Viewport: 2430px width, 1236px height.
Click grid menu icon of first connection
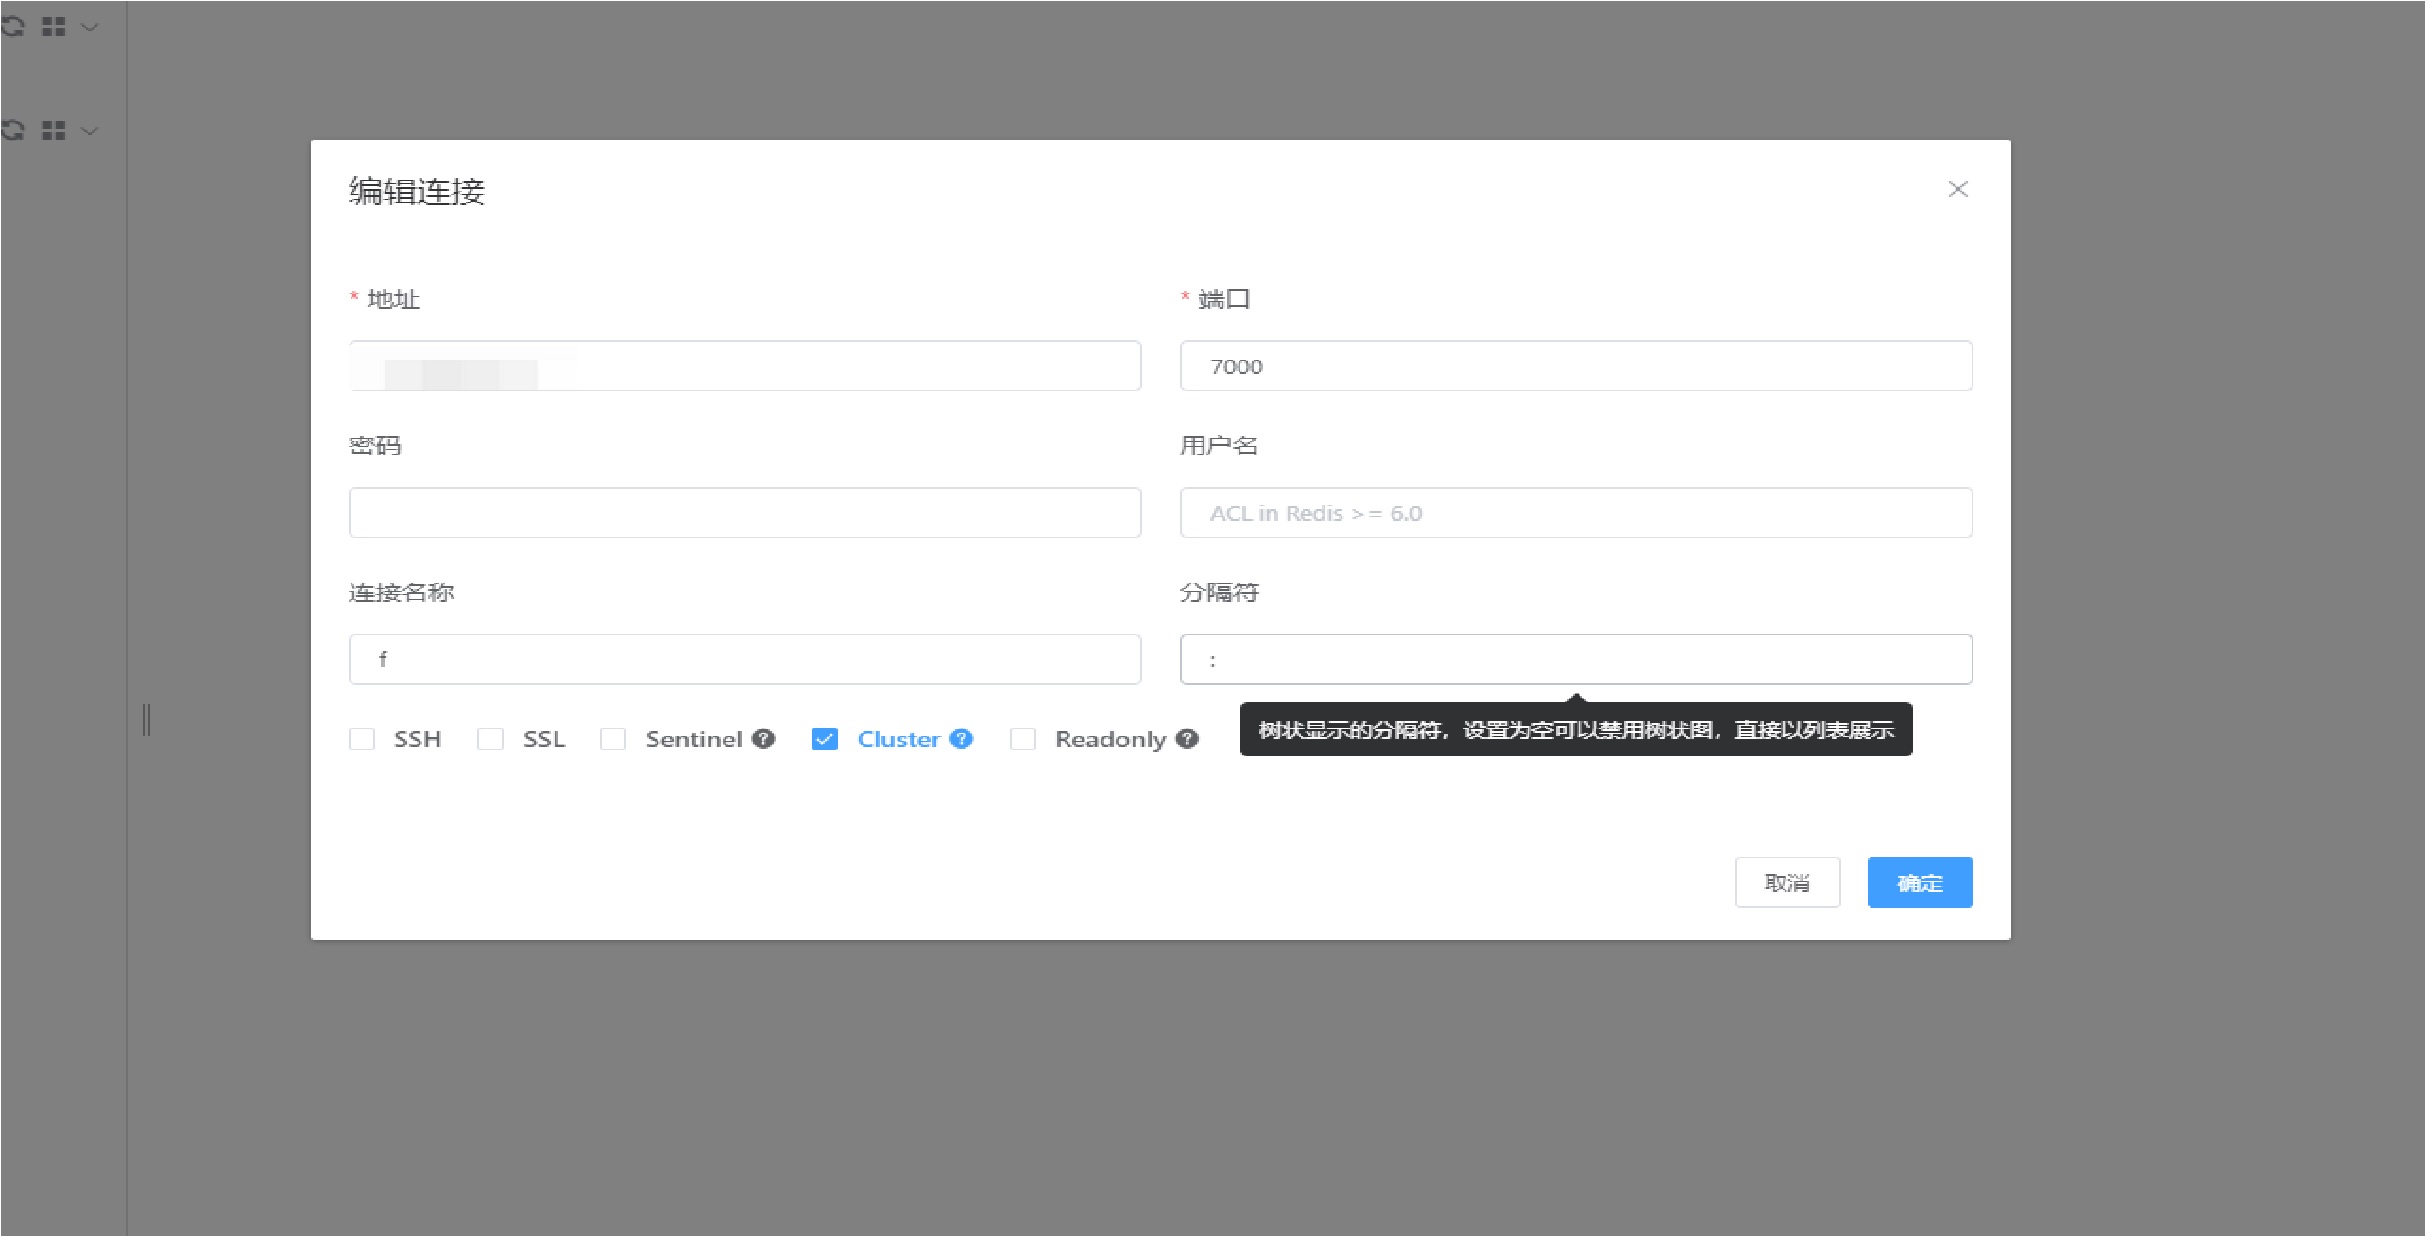(x=54, y=27)
